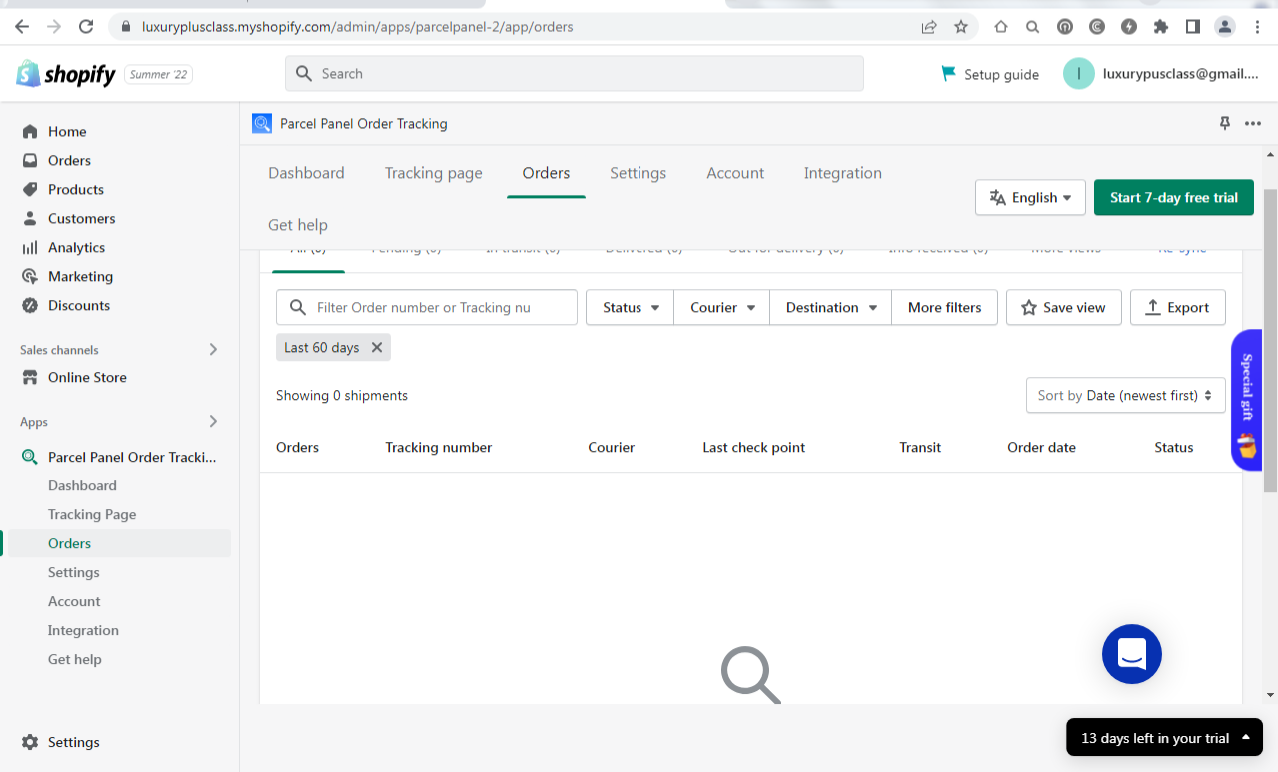Click the Analytics icon in the sidebar
This screenshot has width=1278, height=772.
pos(29,247)
